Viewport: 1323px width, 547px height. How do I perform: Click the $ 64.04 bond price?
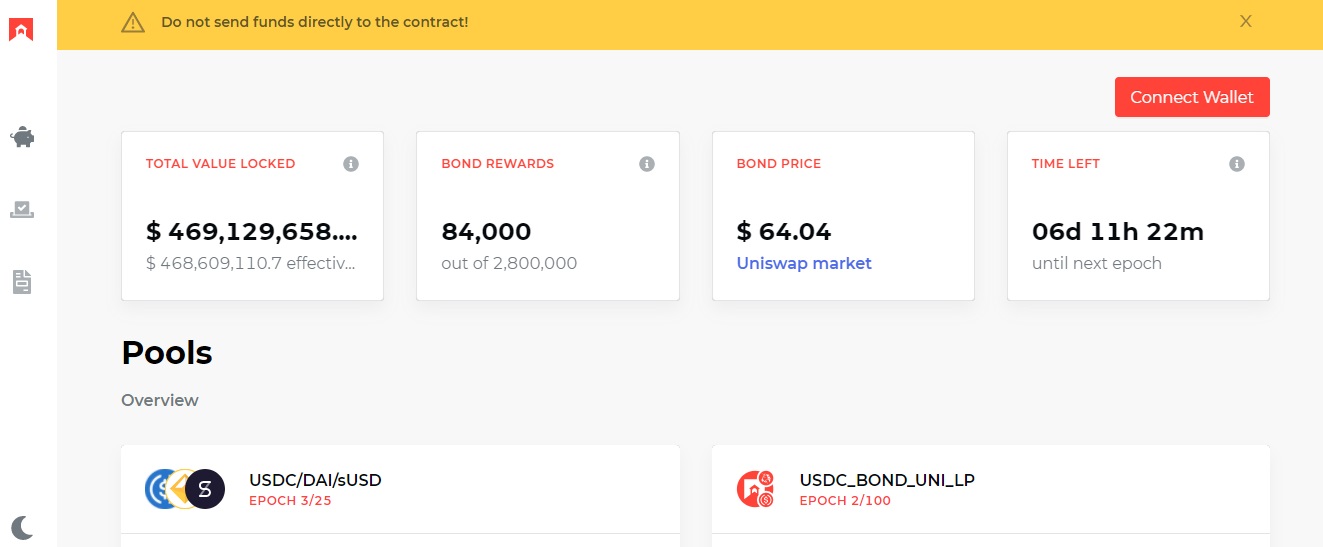tap(784, 232)
